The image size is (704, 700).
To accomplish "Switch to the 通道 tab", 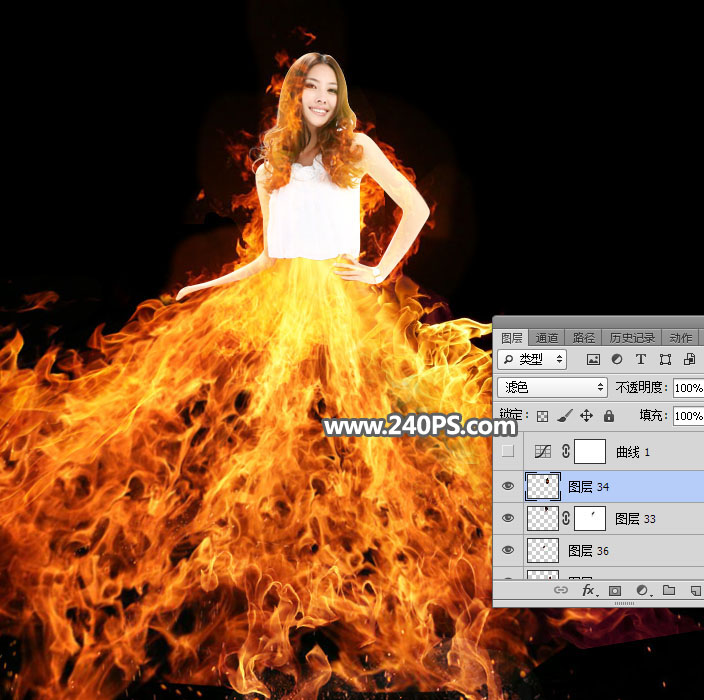I will [x=546, y=338].
